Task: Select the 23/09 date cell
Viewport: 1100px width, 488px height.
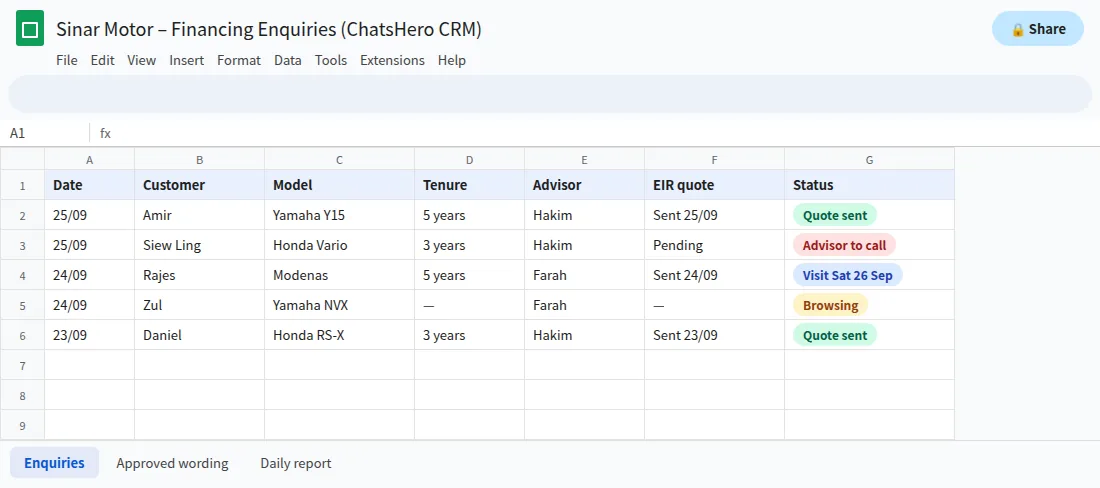Action: [90, 335]
